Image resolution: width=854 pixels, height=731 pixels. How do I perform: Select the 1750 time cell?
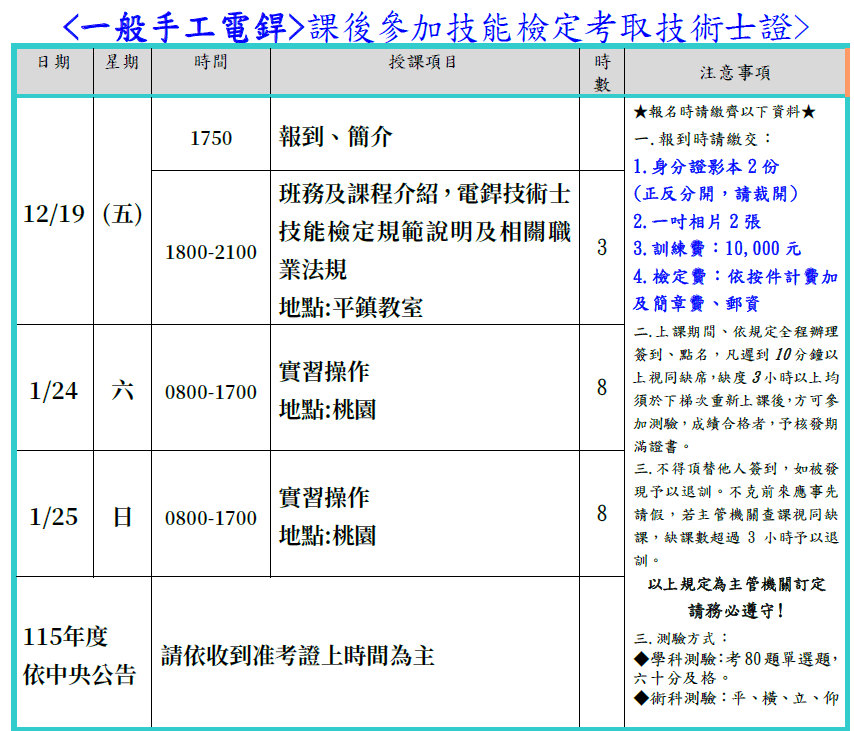click(x=211, y=138)
